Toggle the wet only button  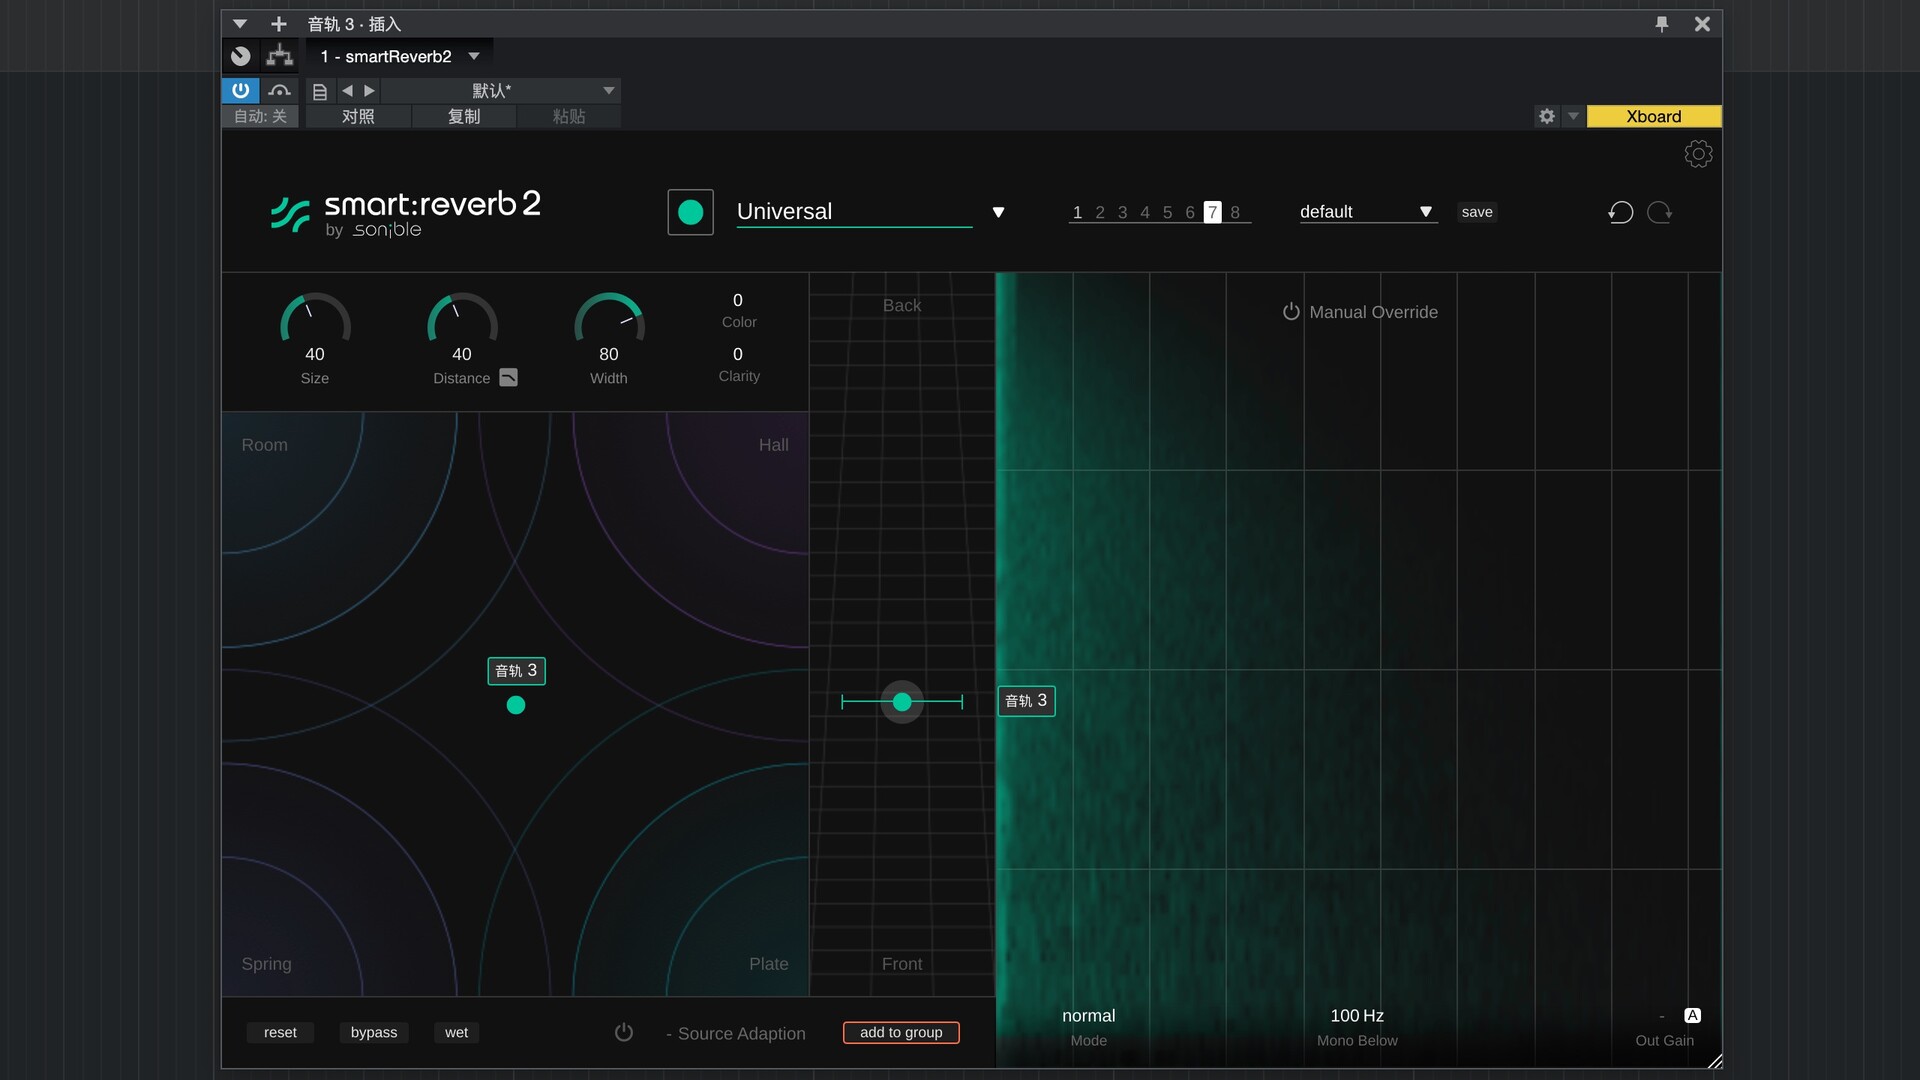point(456,1032)
